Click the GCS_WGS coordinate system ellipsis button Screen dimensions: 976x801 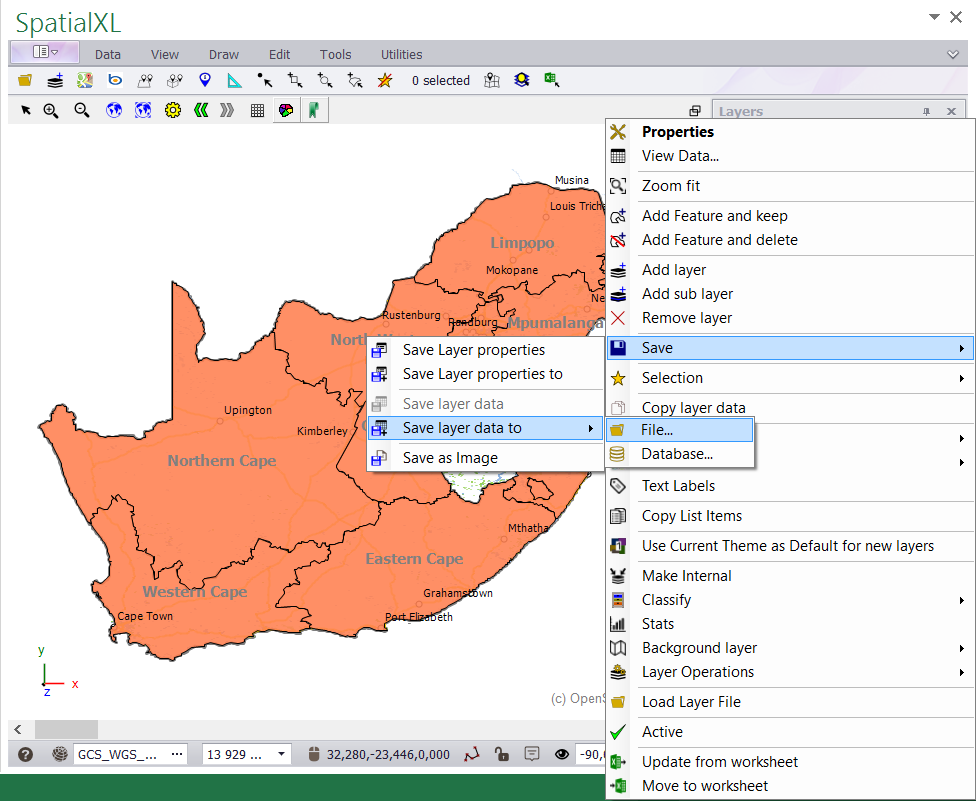(x=177, y=754)
